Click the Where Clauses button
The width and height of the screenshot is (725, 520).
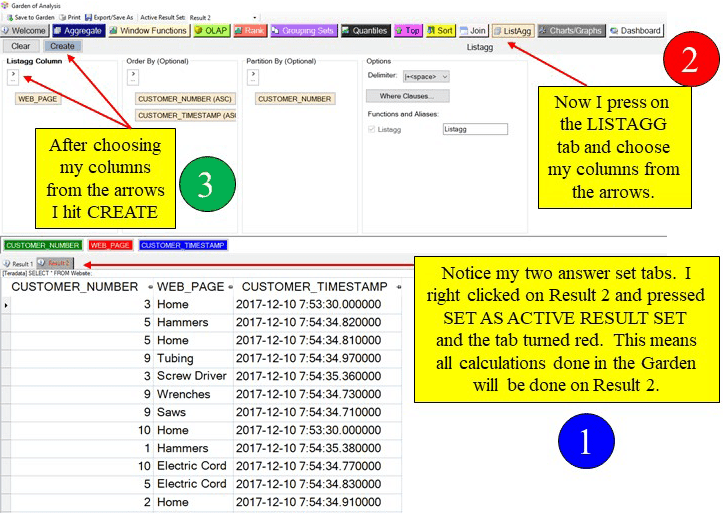pos(407,96)
